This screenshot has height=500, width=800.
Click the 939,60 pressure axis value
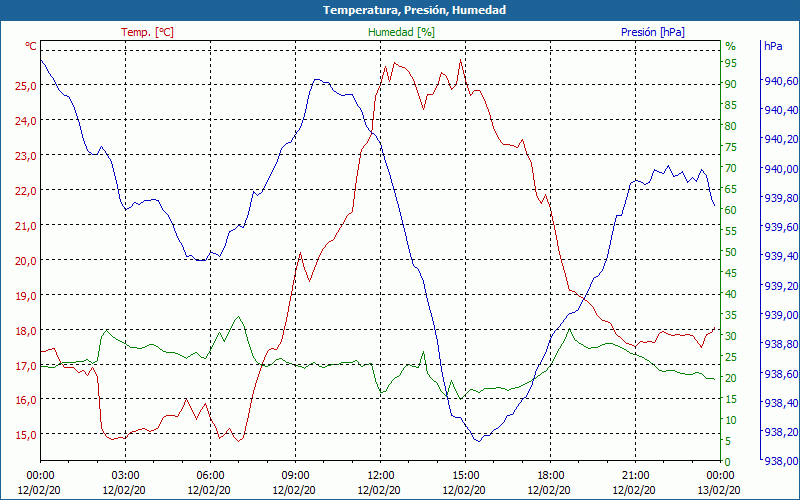click(782, 228)
